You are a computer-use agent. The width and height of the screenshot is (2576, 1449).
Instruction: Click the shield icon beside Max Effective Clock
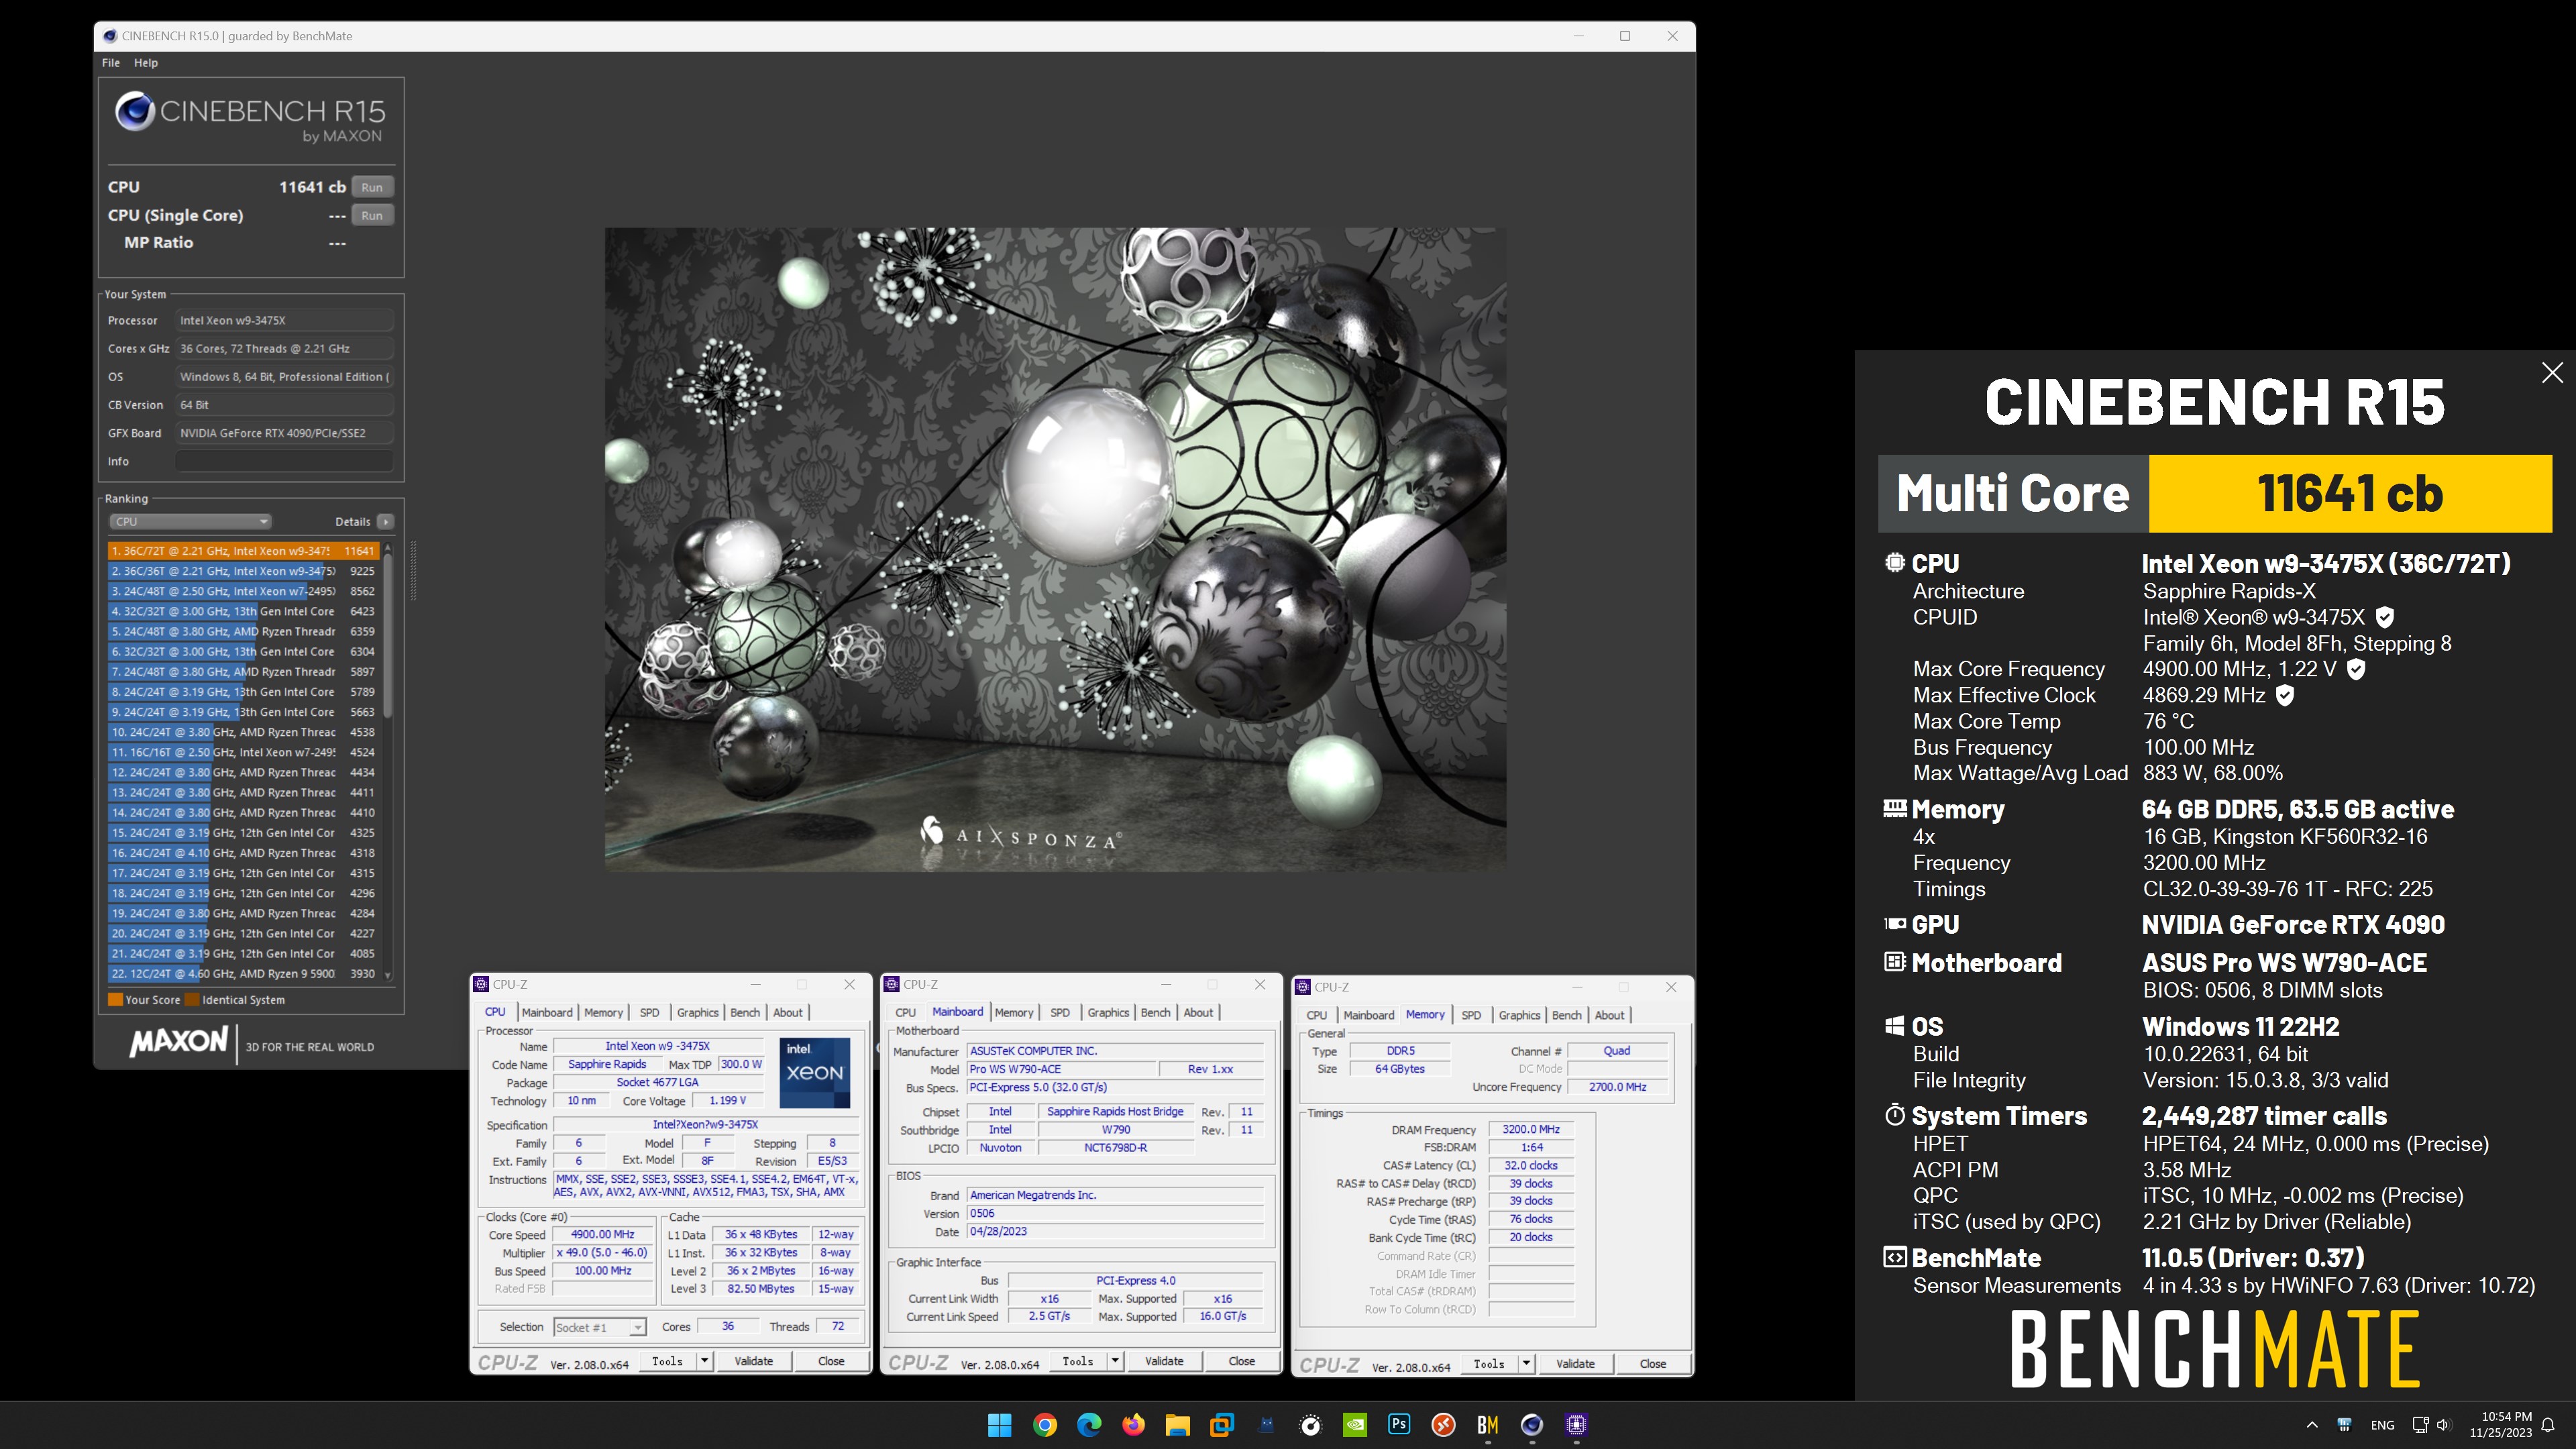[x=2285, y=695]
